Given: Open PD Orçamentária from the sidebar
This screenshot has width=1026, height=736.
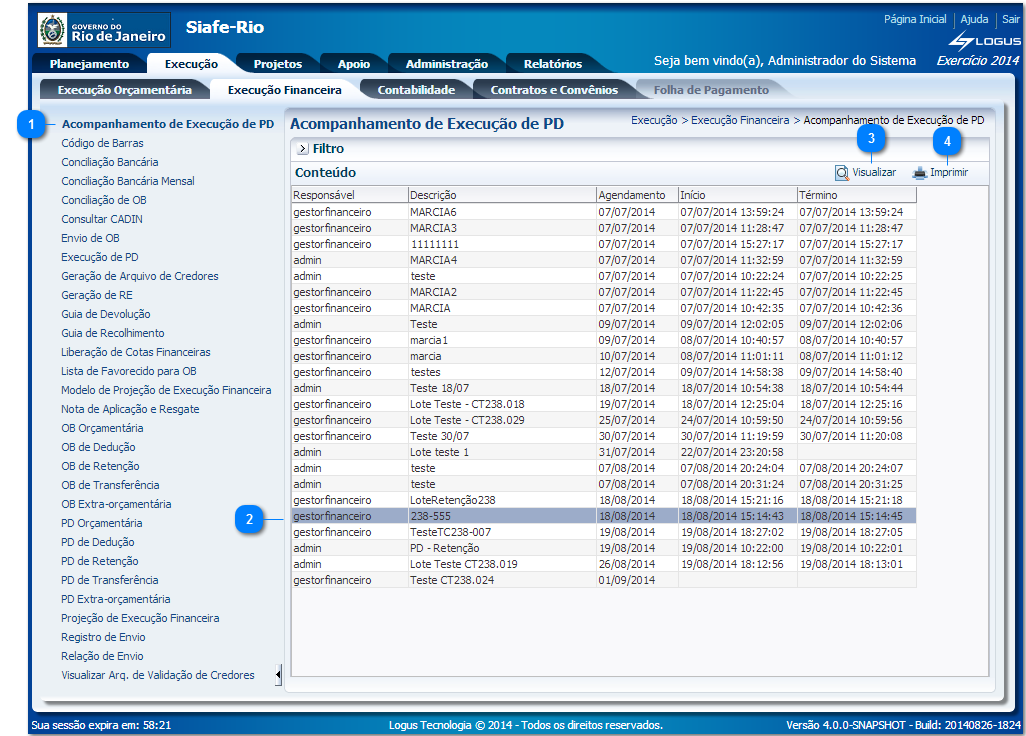Looking at the screenshot, I should [x=102, y=523].
